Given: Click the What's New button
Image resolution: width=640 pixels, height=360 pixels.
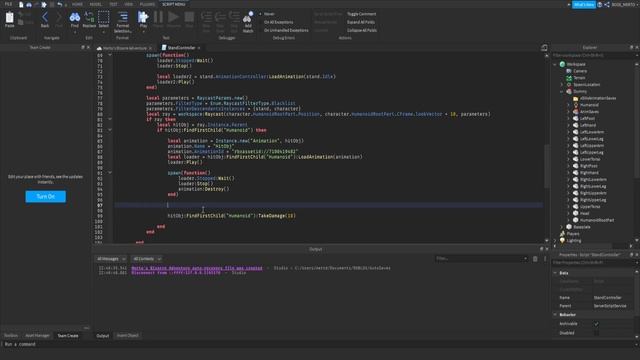Looking at the screenshot, I should (584, 4).
